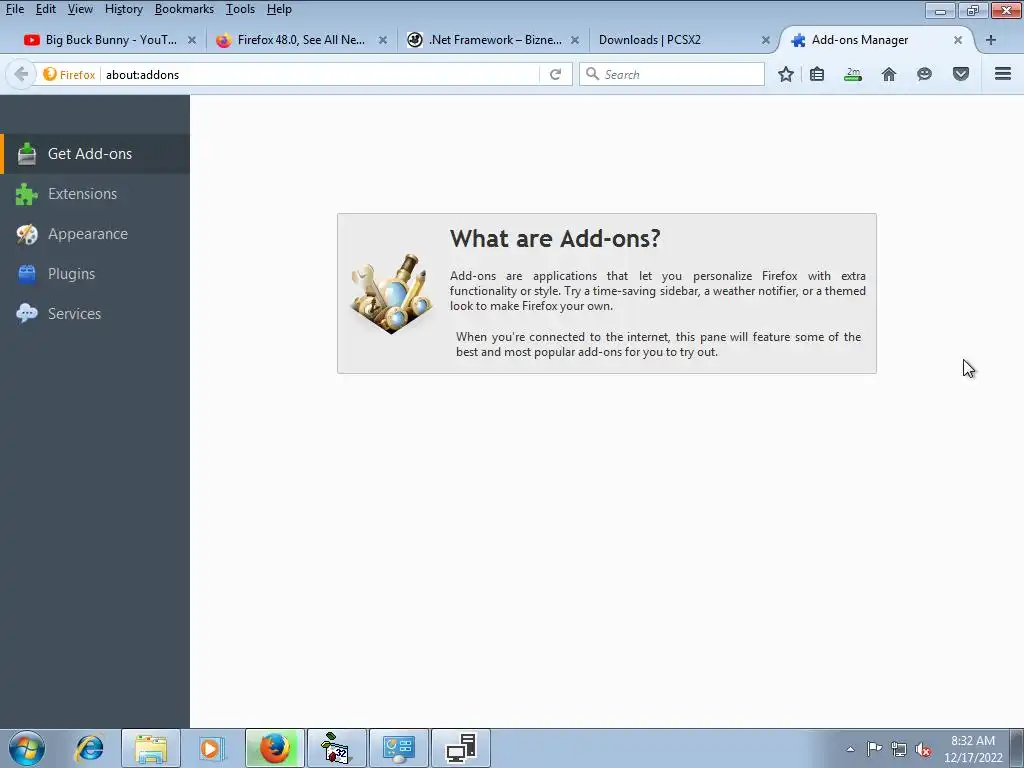Go back with the back arrow
1024x768 pixels.
(x=21, y=74)
